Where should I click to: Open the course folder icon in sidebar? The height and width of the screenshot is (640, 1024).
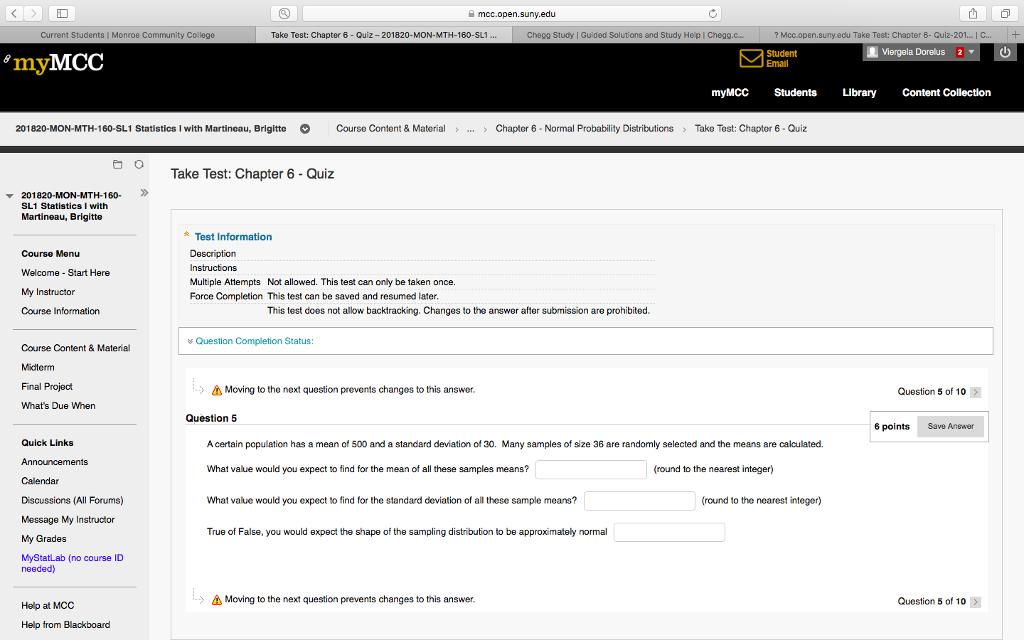(x=118, y=165)
